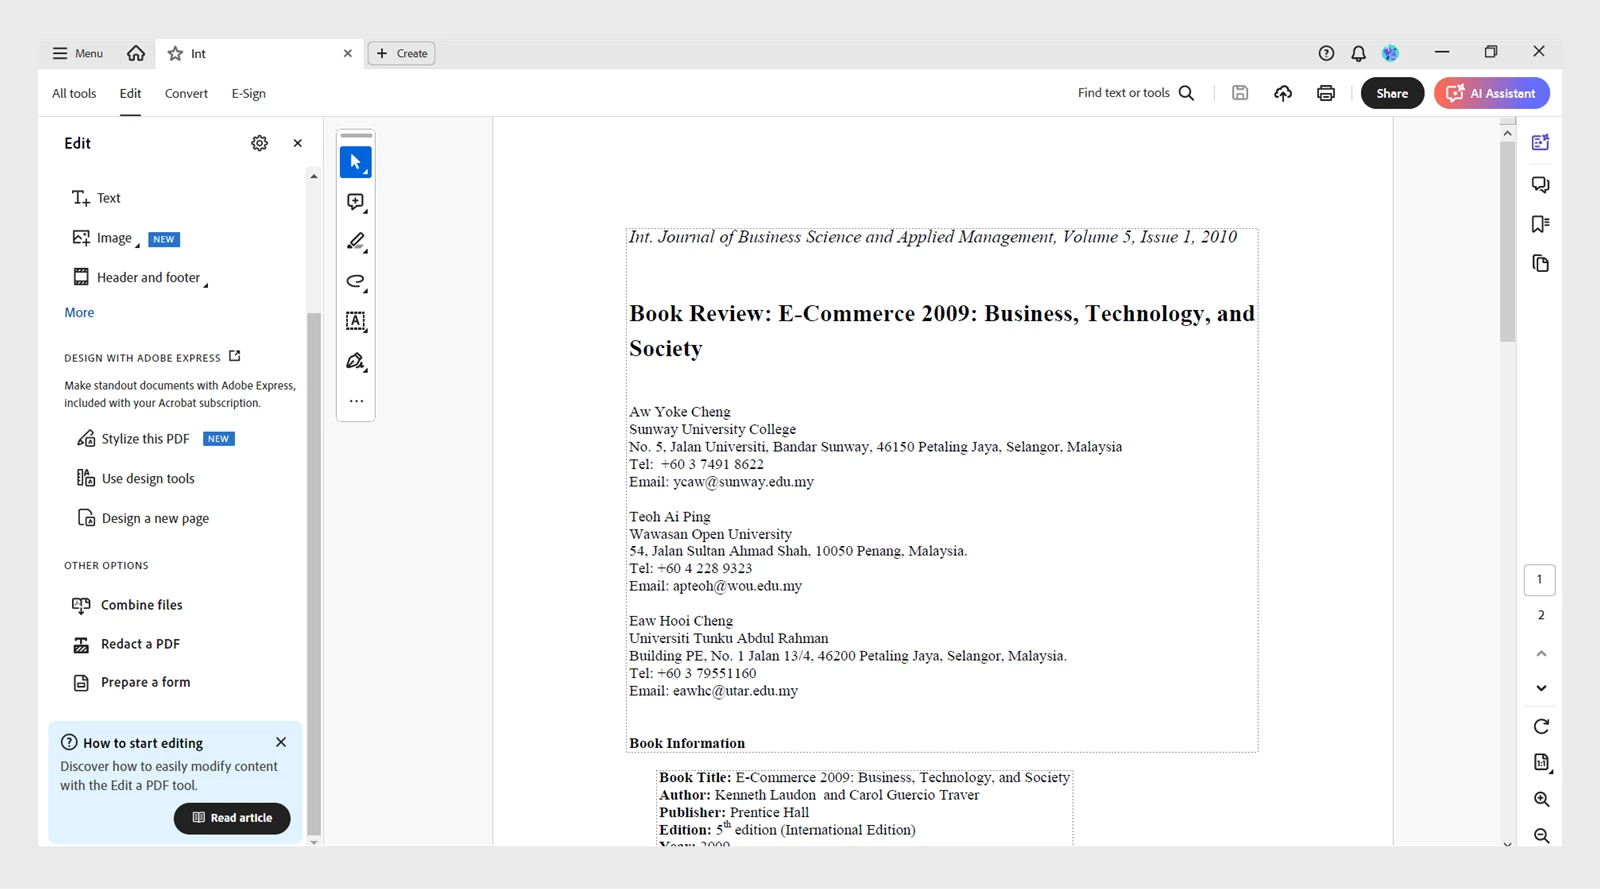Click the Book Information heading
The height and width of the screenshot is (889, 1600).
coord(687,743)
